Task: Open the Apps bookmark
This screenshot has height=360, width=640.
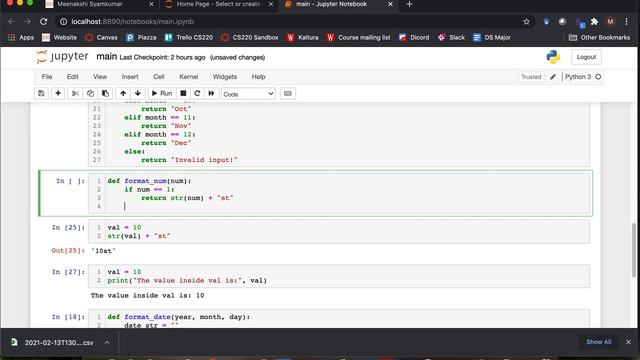Action: tap(21, 38)
